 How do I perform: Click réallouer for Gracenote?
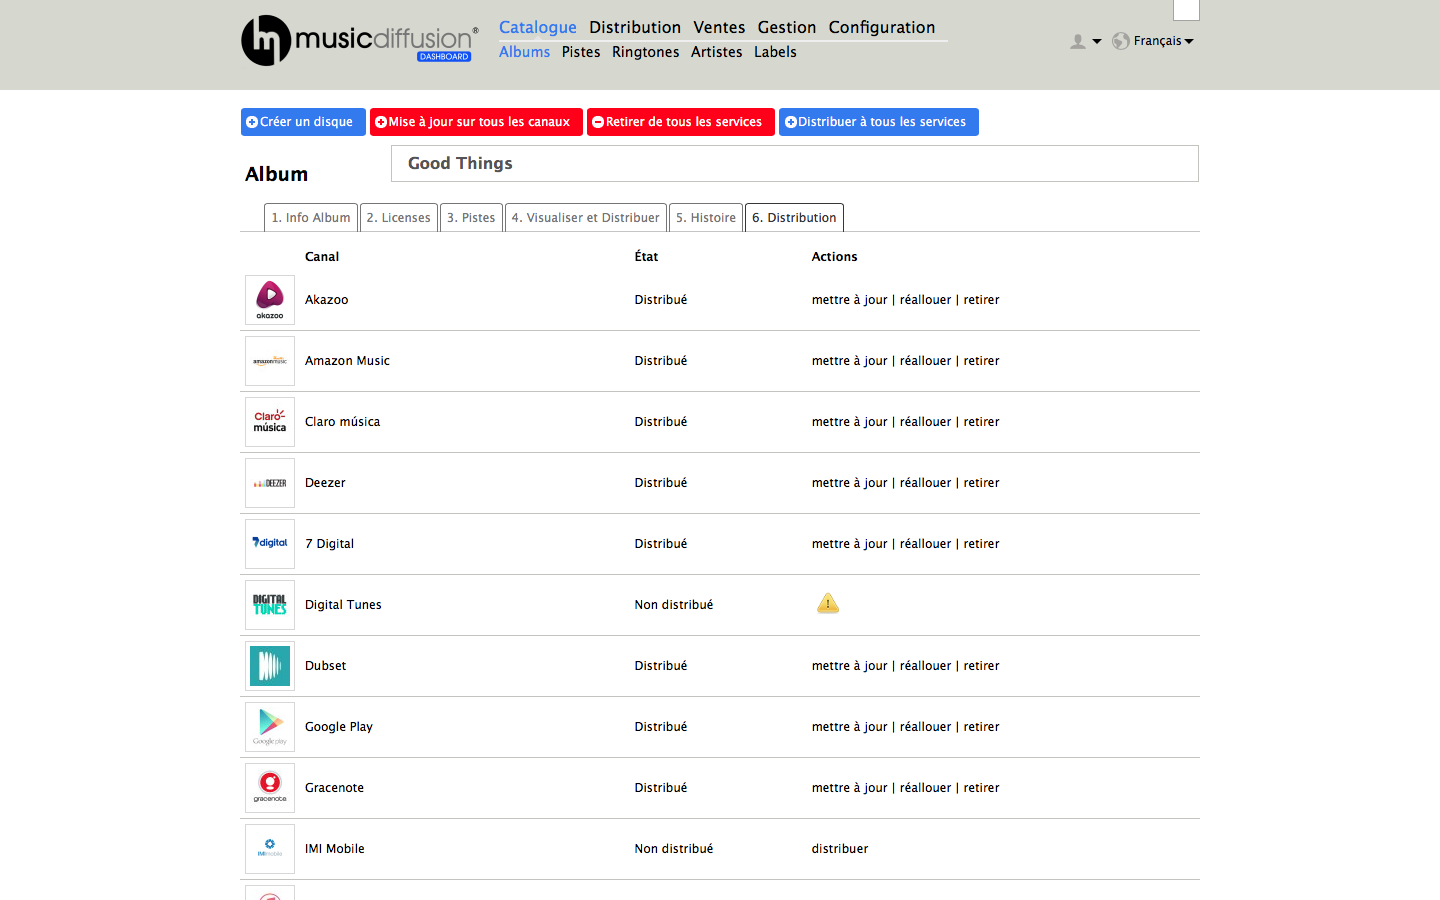(925, 788)
